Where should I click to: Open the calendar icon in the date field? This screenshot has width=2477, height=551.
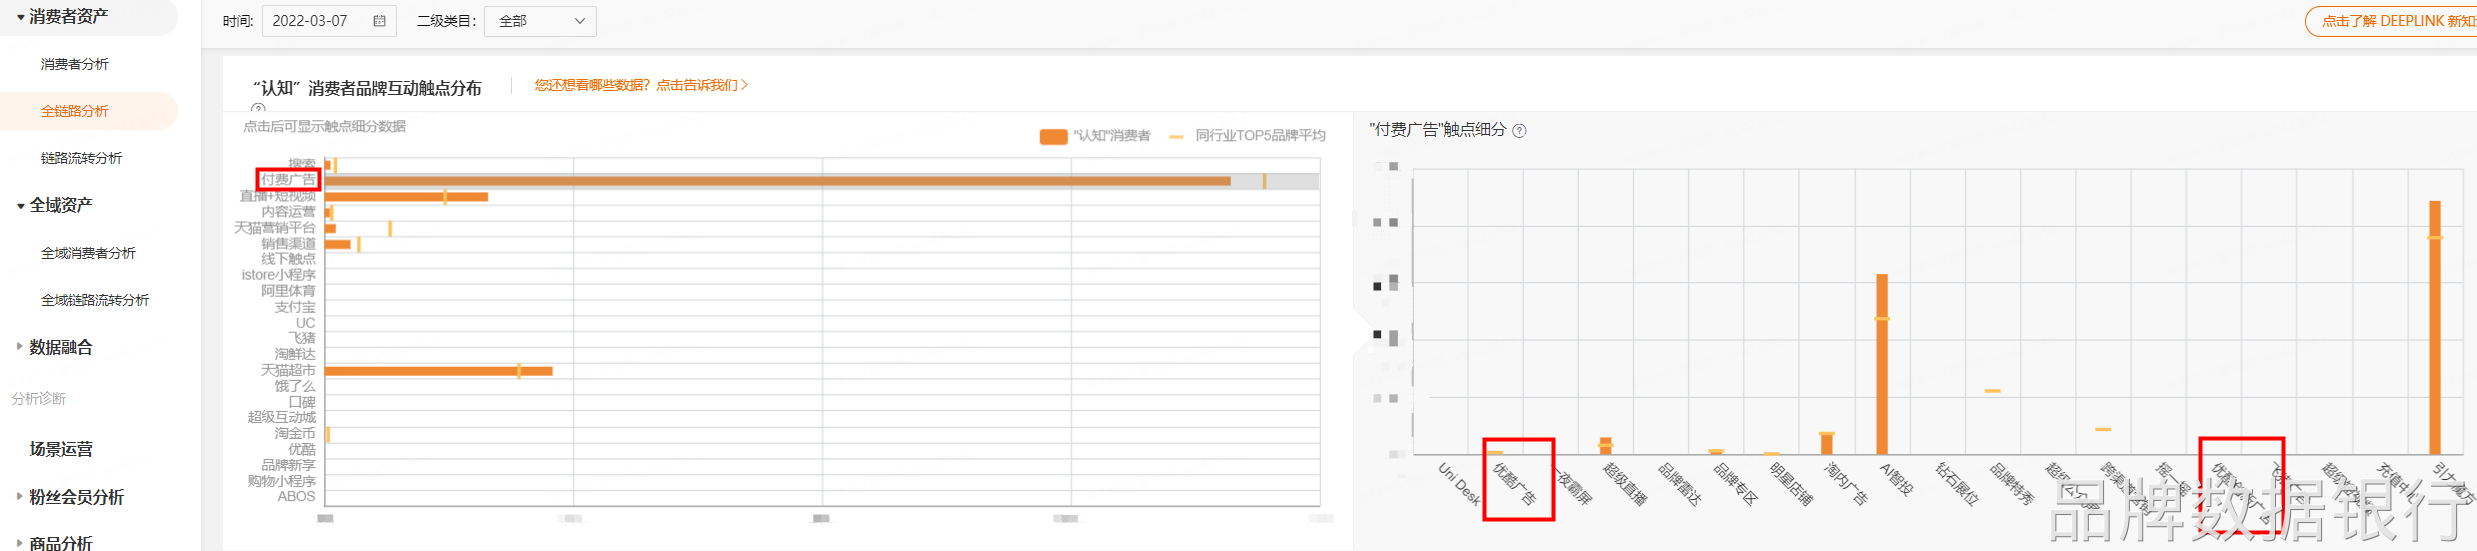[379, 21]
